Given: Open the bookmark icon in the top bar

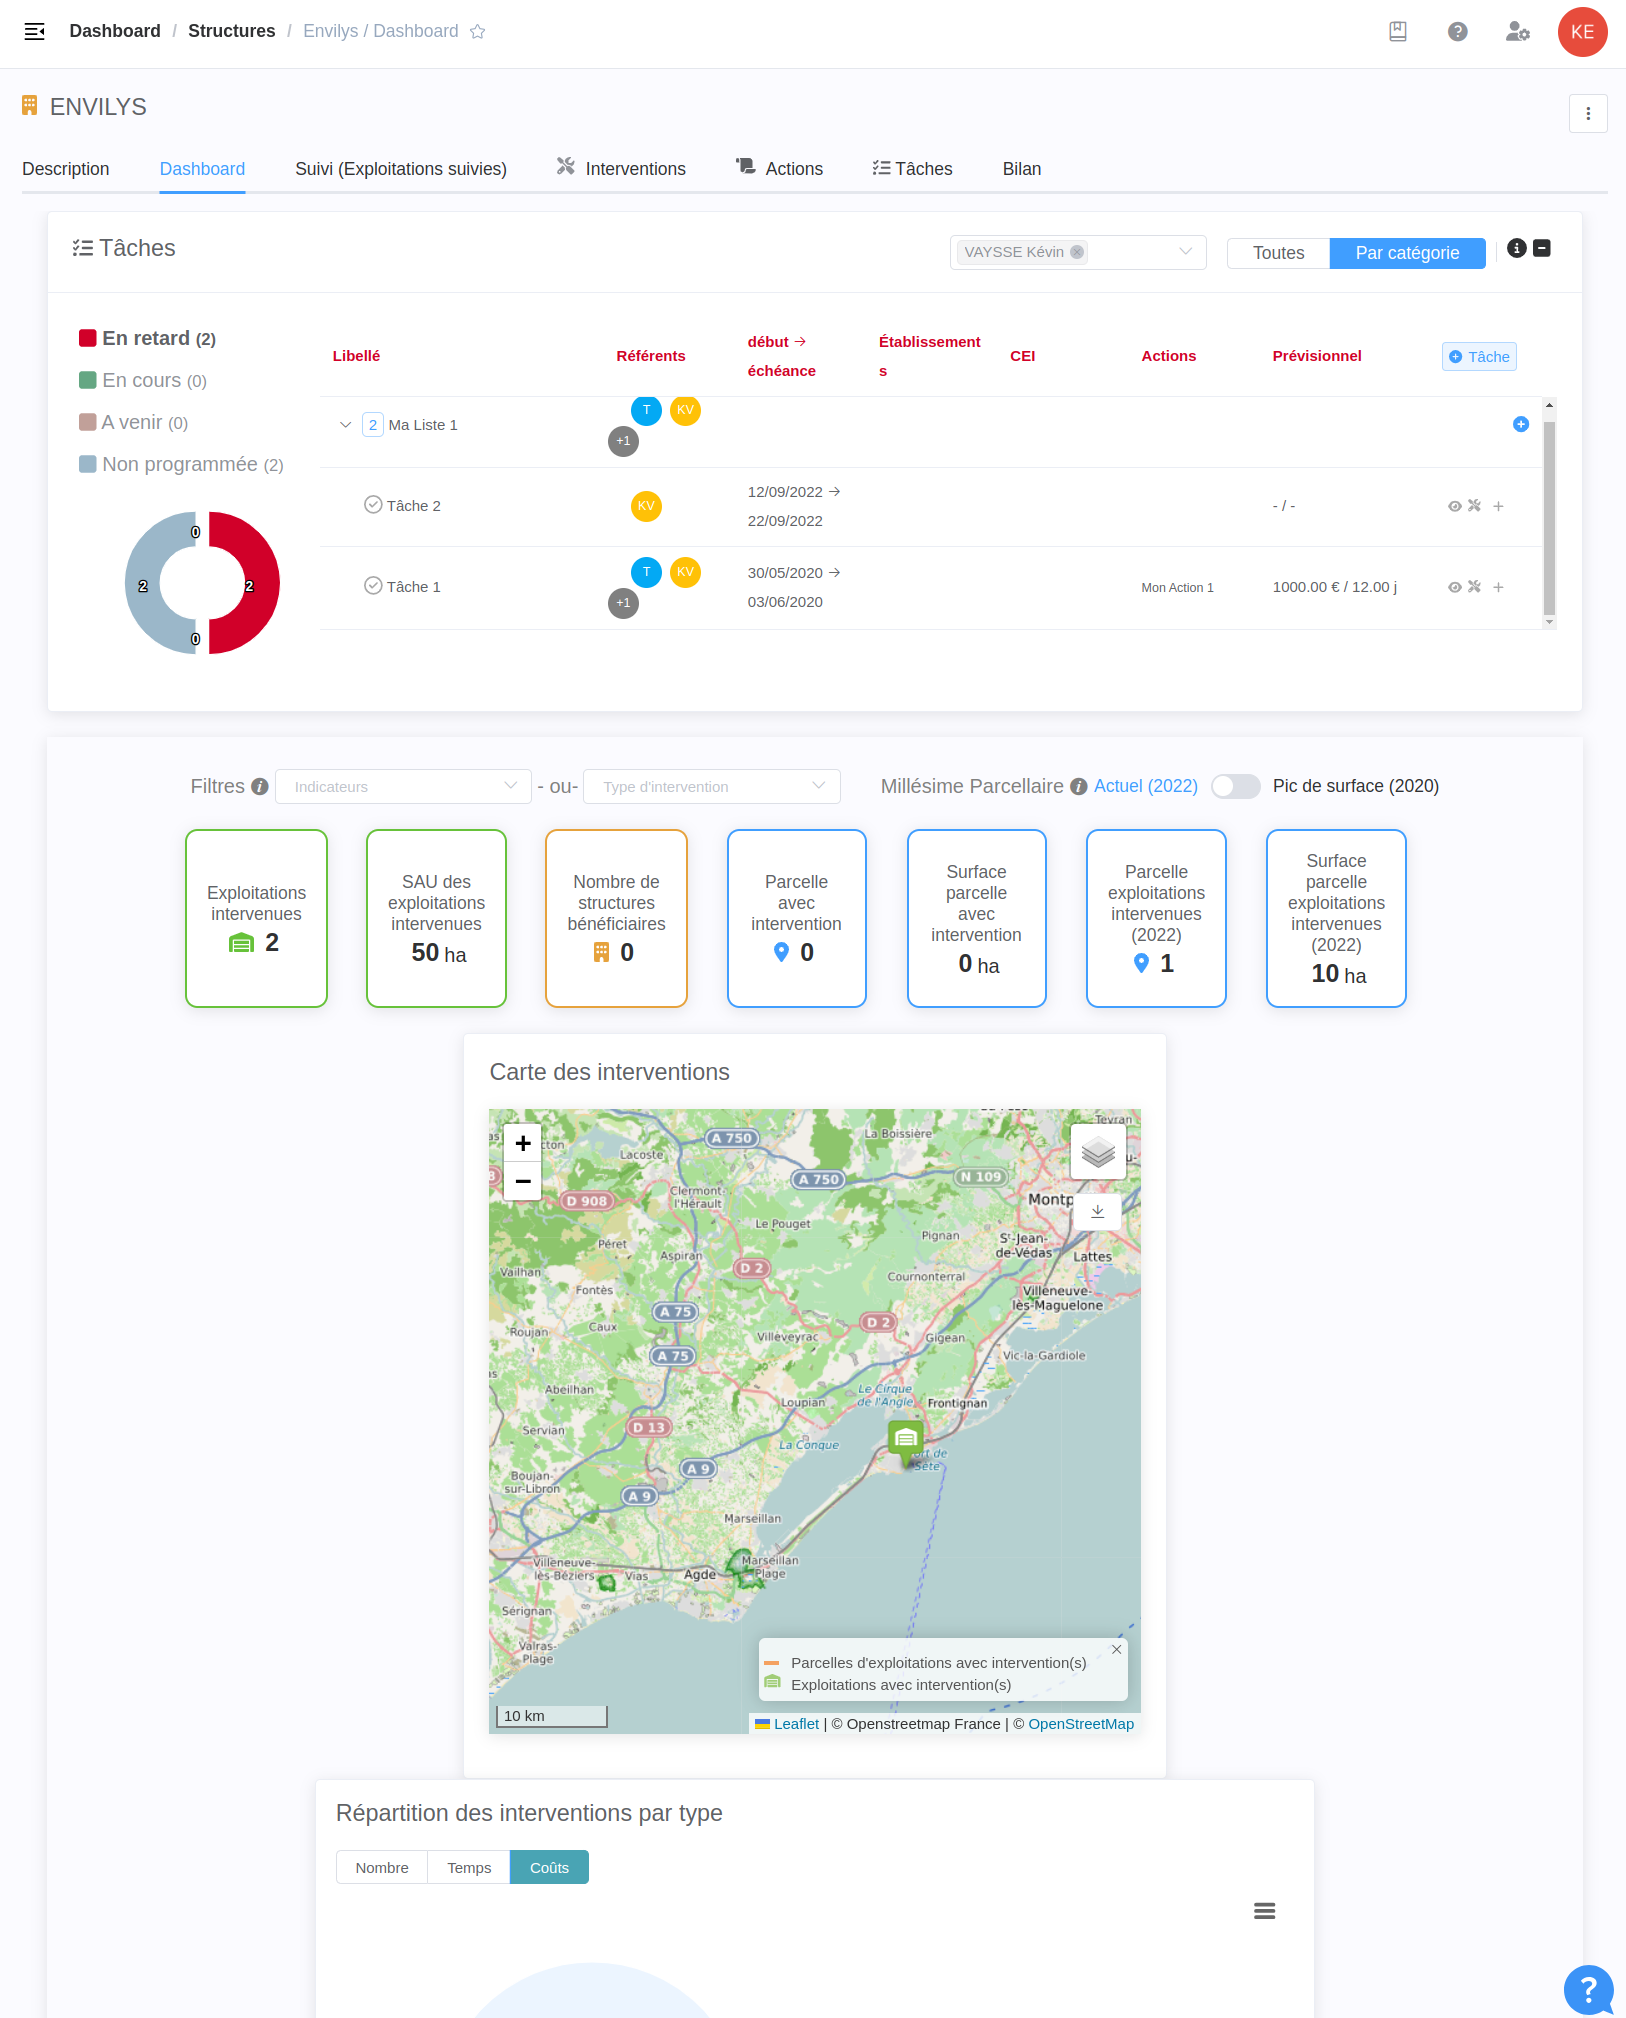Looking at the screenshot, I should tap(1397, 31).
